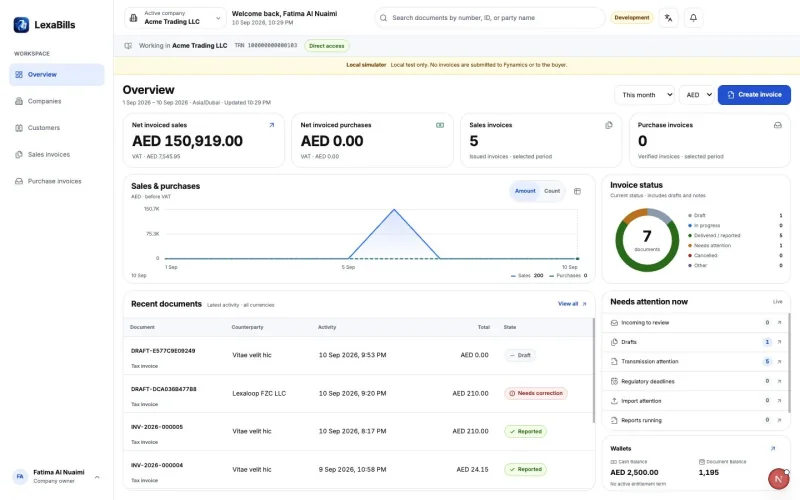
Task: Toggle Purchases series in chart legend
Action: 568,276
